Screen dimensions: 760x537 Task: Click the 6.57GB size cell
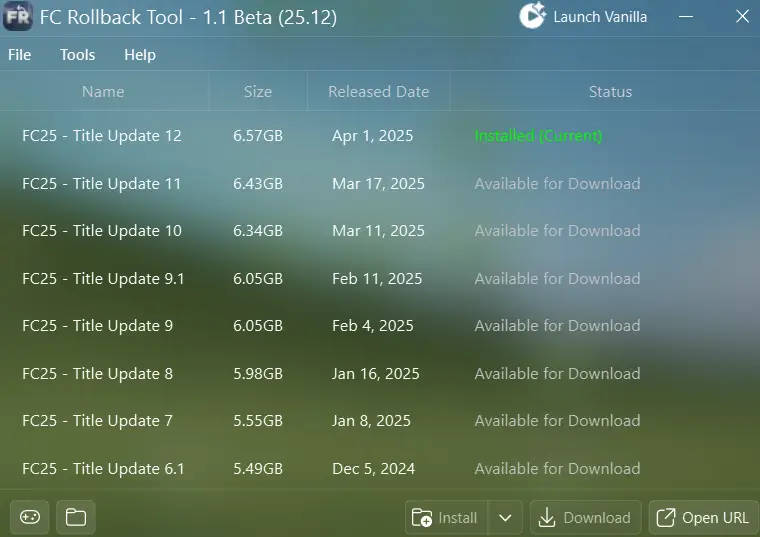258,136
